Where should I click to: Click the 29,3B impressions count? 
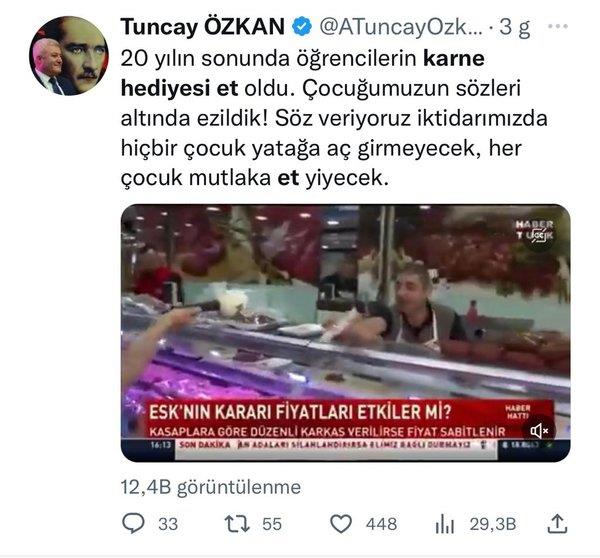[x=493, y=524]
